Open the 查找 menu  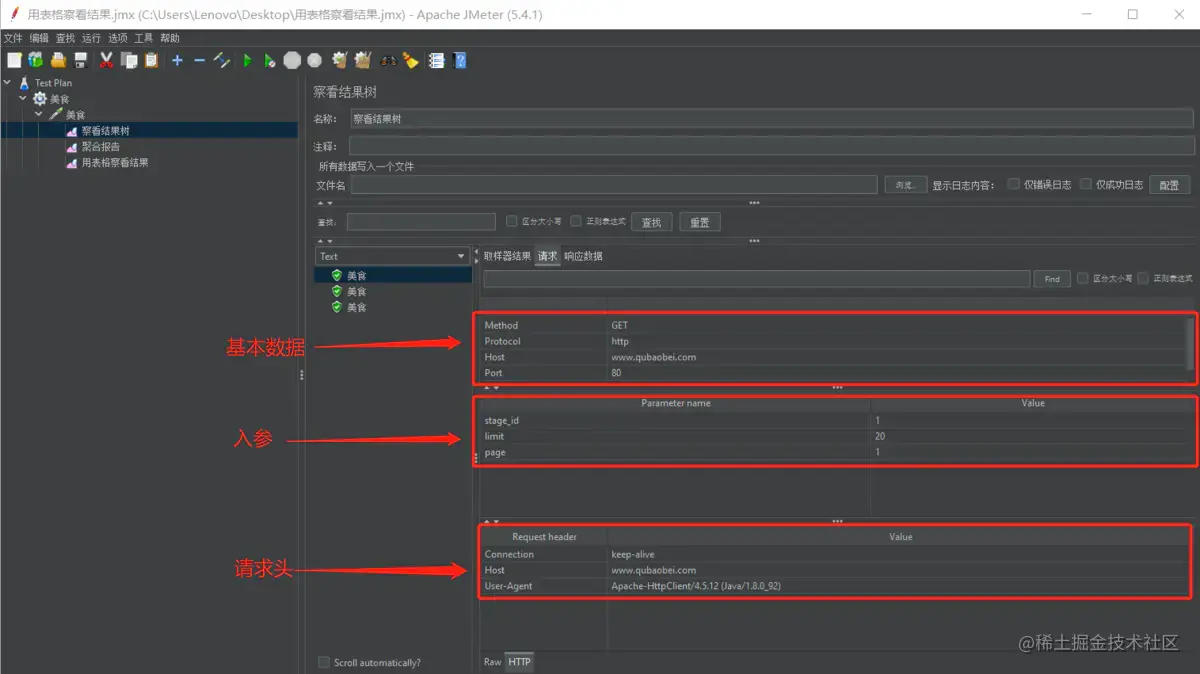65,38
